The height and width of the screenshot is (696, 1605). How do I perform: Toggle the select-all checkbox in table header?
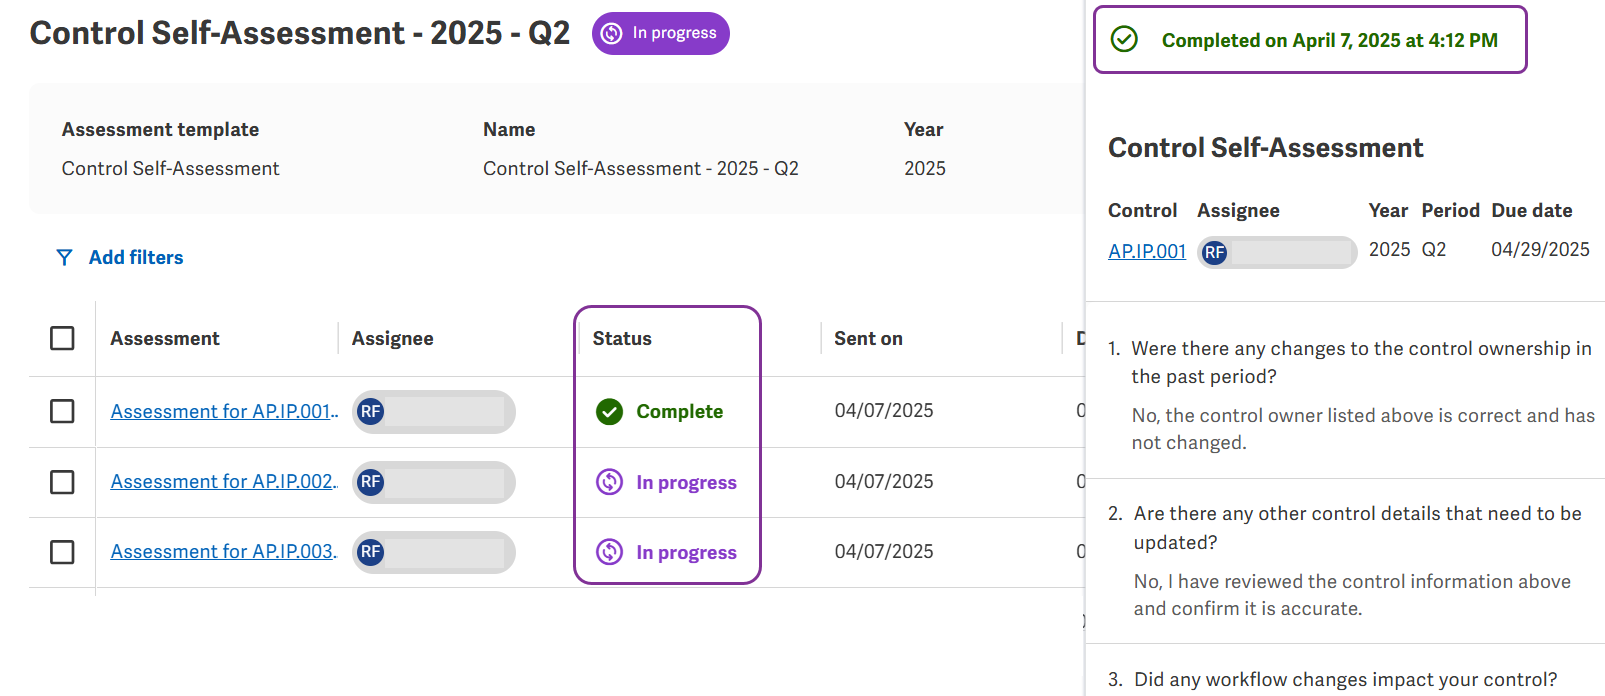click(x=62, y=338)
